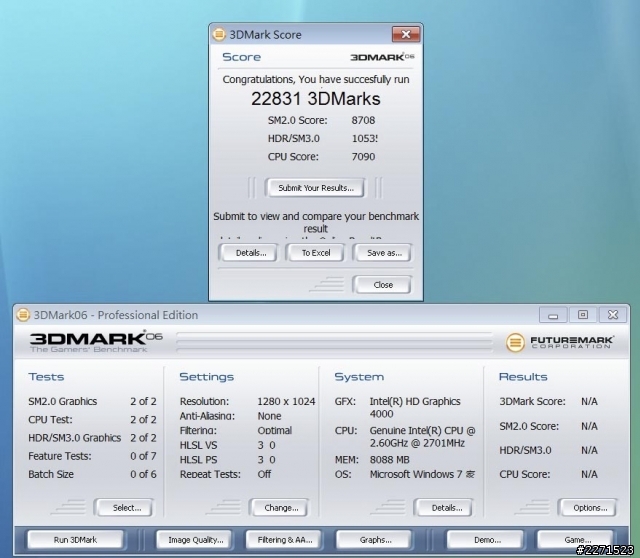This screenshot has height=558, width=640.
Task: Click Feature Tests 0 of 7
Action: click(92, 456)
